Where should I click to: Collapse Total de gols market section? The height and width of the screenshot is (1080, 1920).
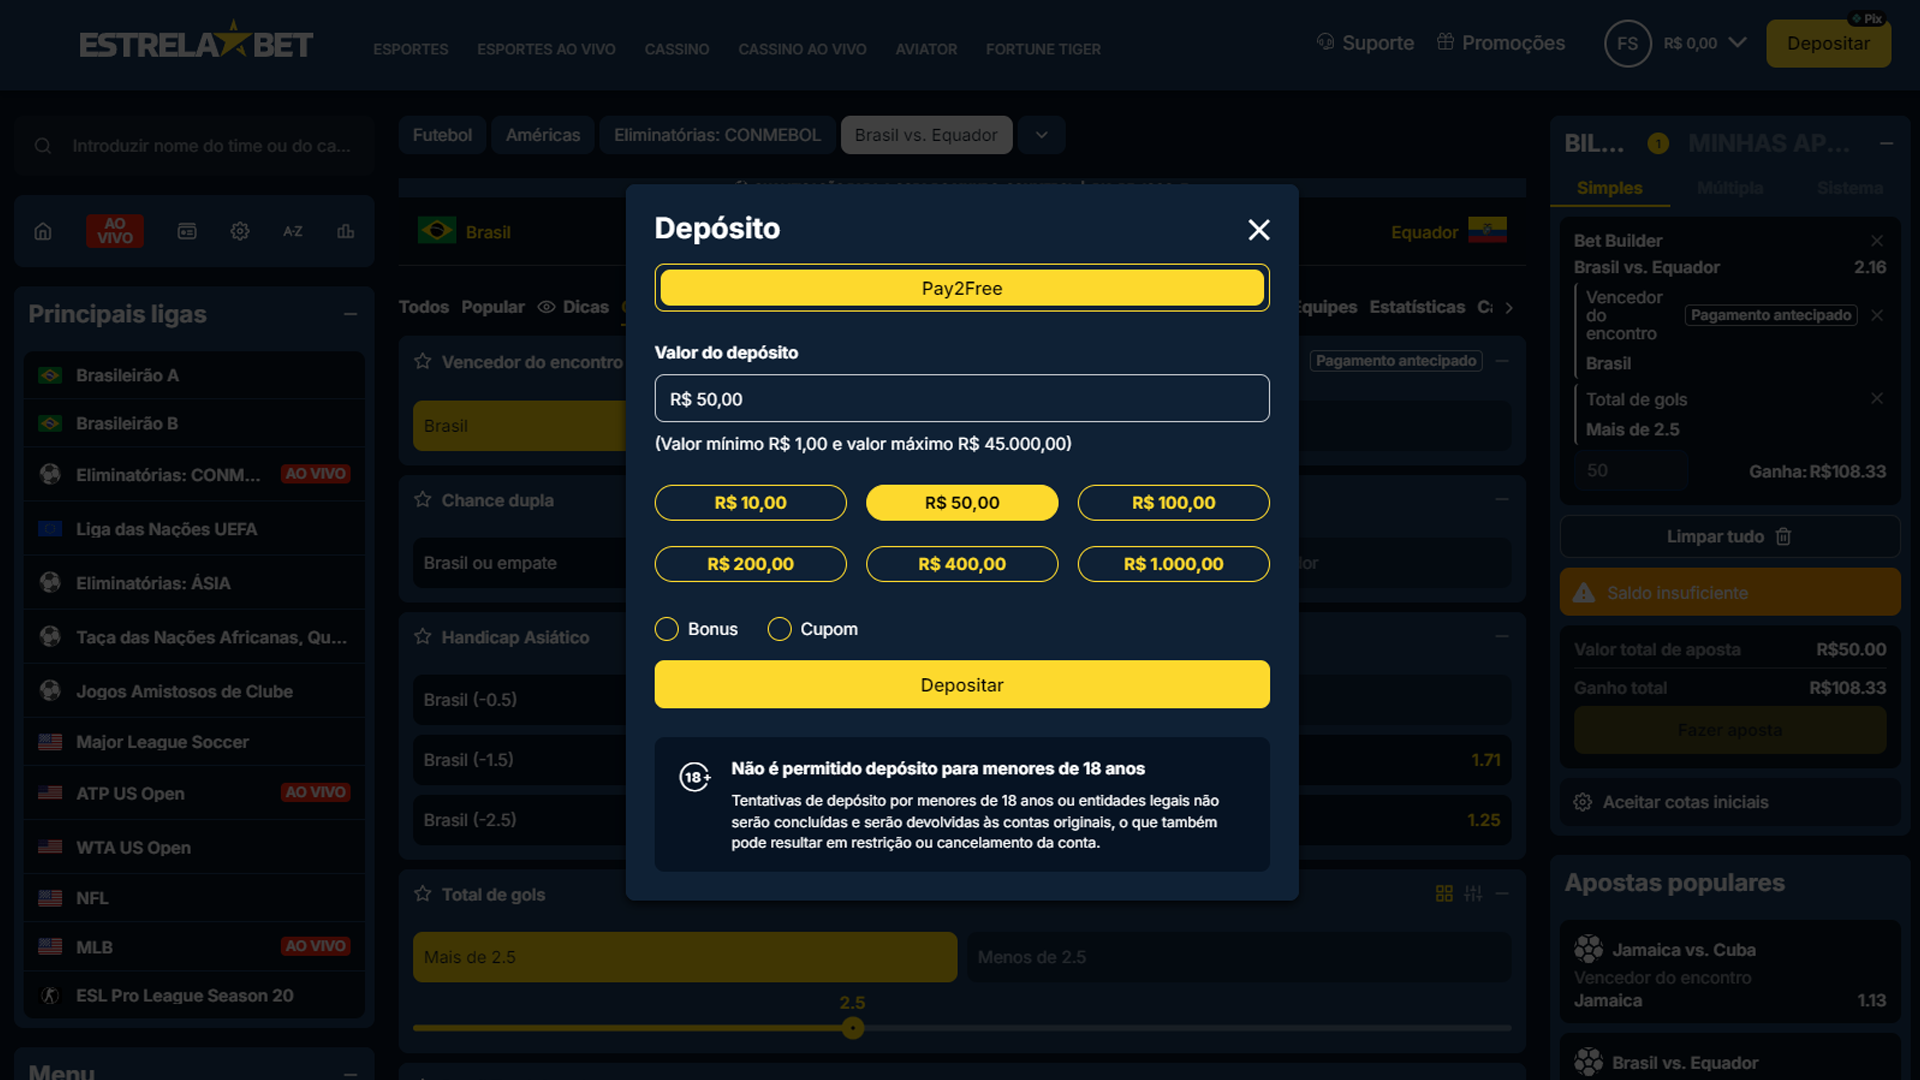click(x=1502, y=893)
